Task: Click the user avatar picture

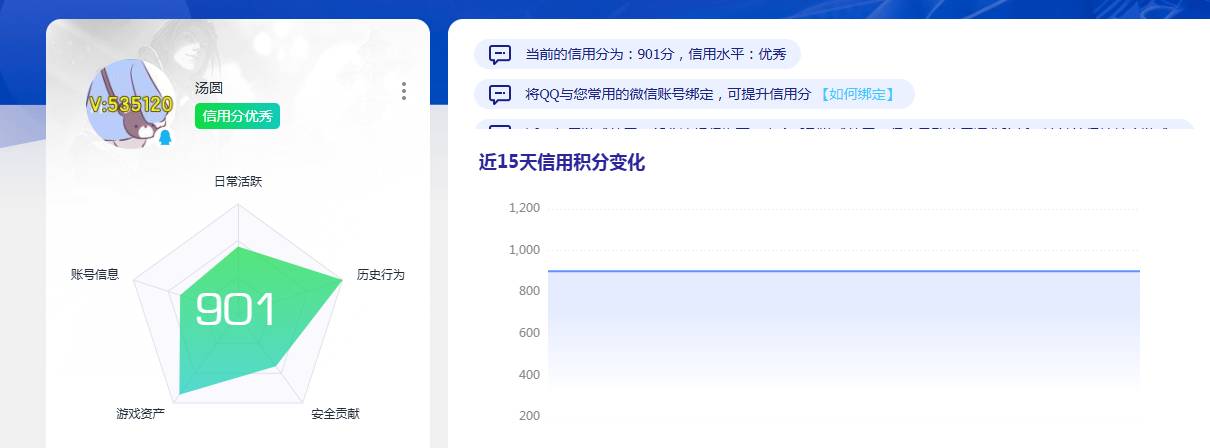Action: pos(130,103)
